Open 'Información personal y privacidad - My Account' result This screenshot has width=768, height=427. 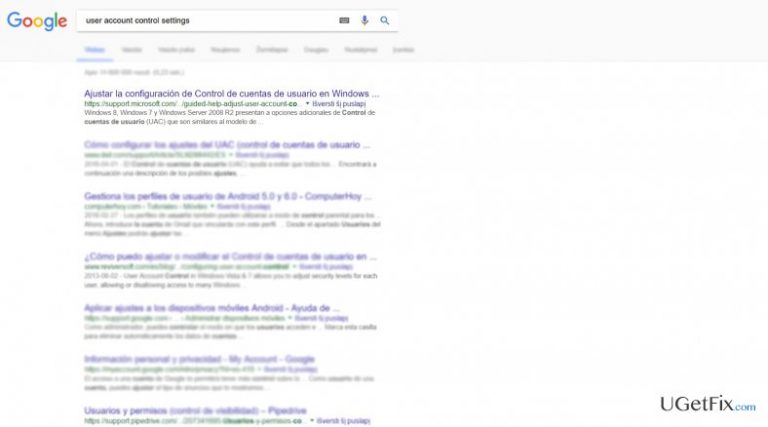coord(199,359)
